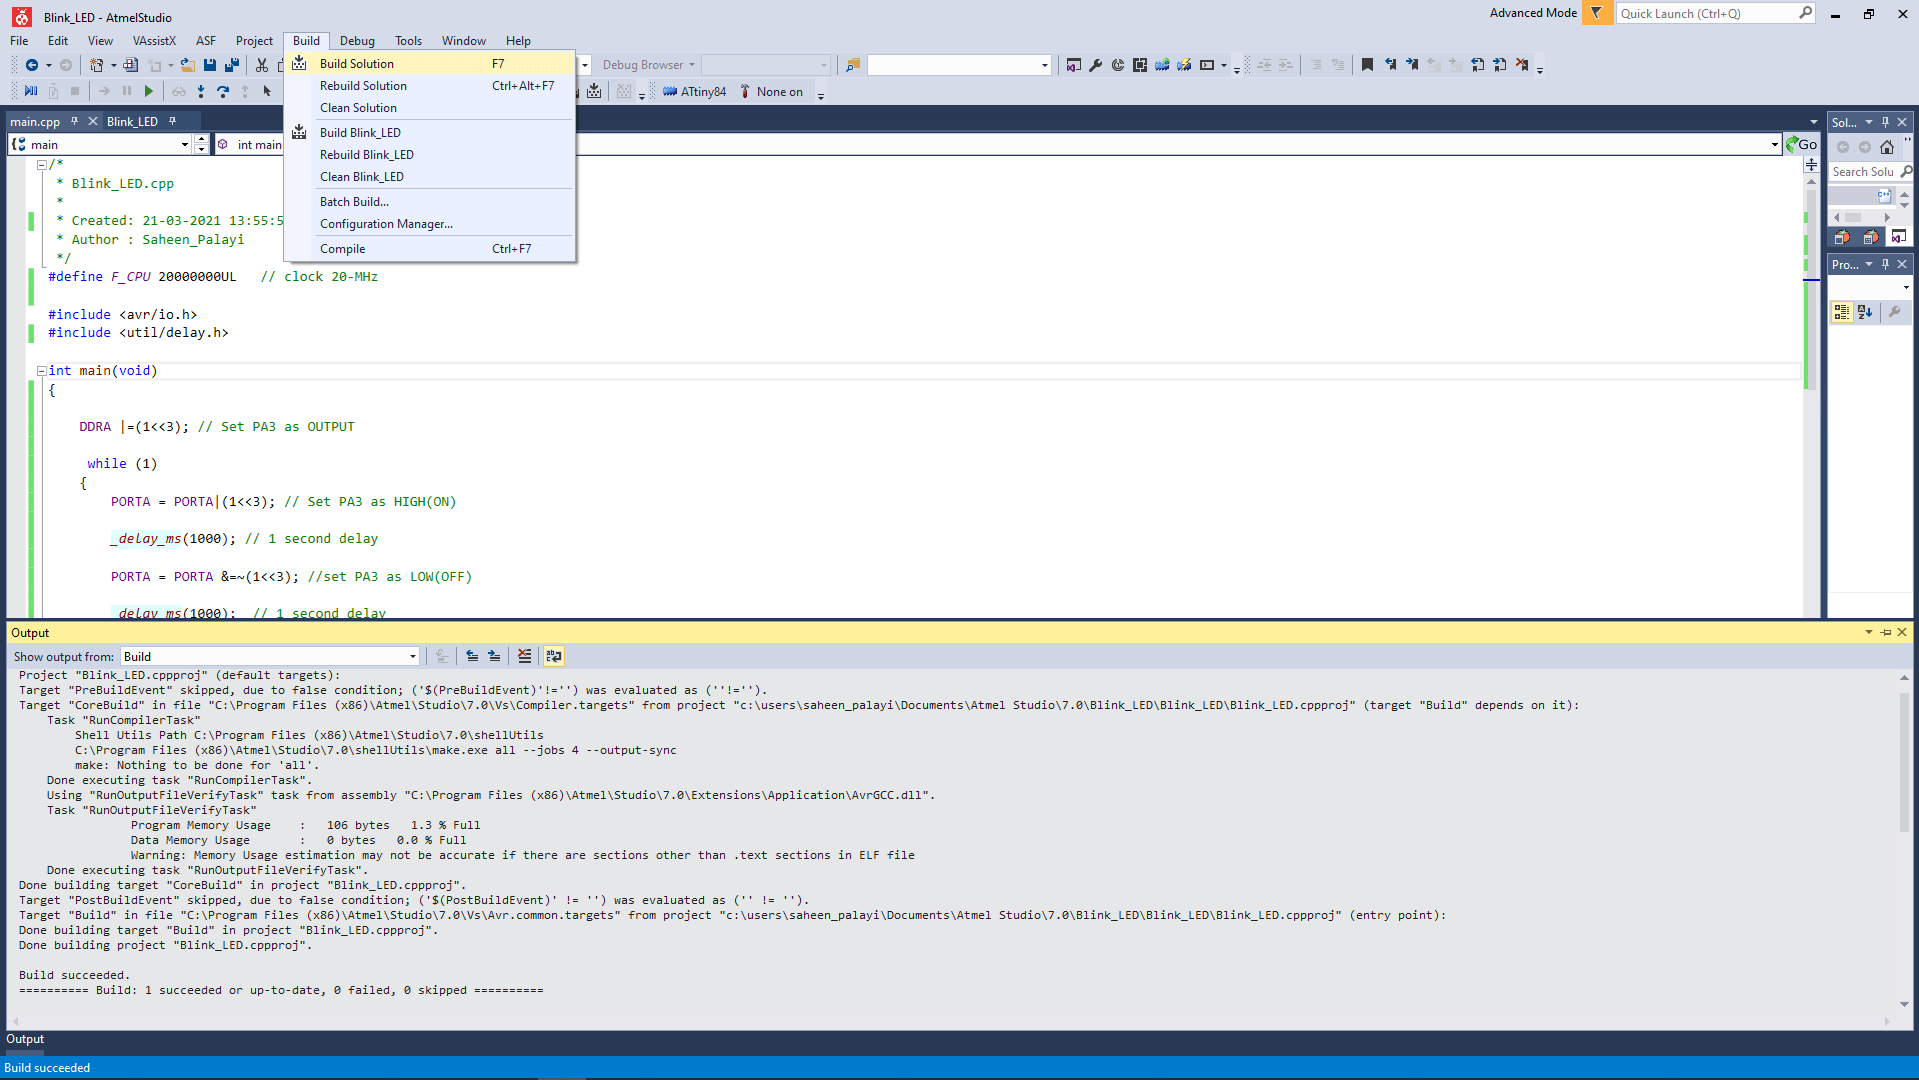
Task: Click the bottom Output tab
Action: (25, 1039)
